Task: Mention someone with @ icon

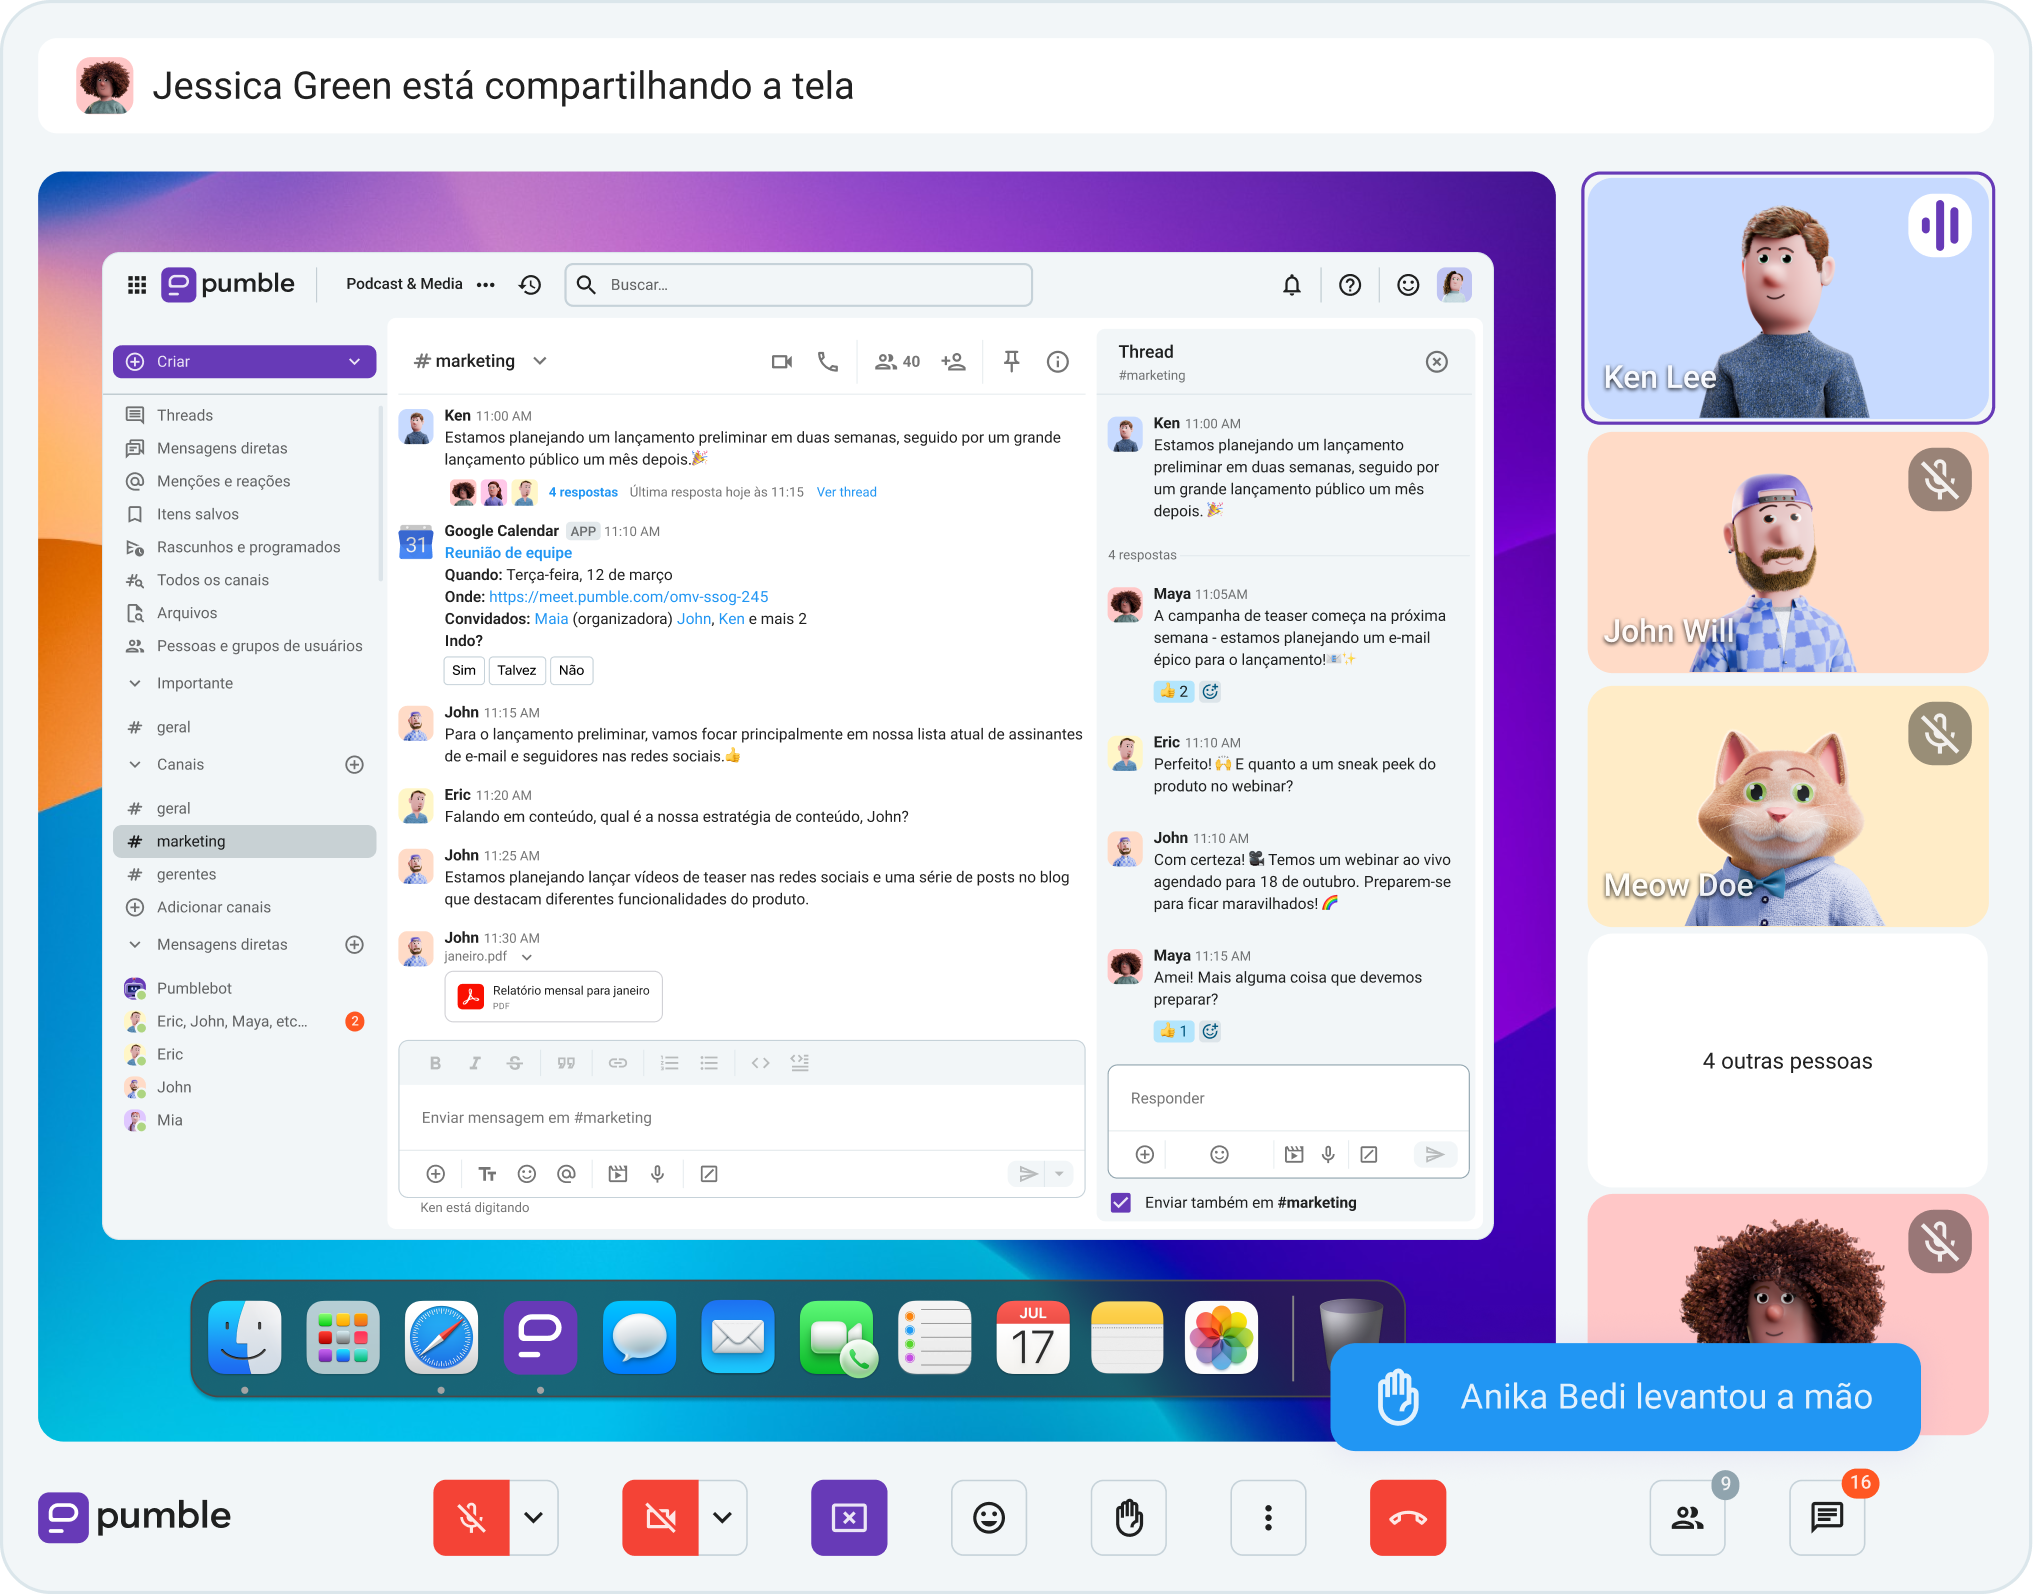Action: (566, 1174)
